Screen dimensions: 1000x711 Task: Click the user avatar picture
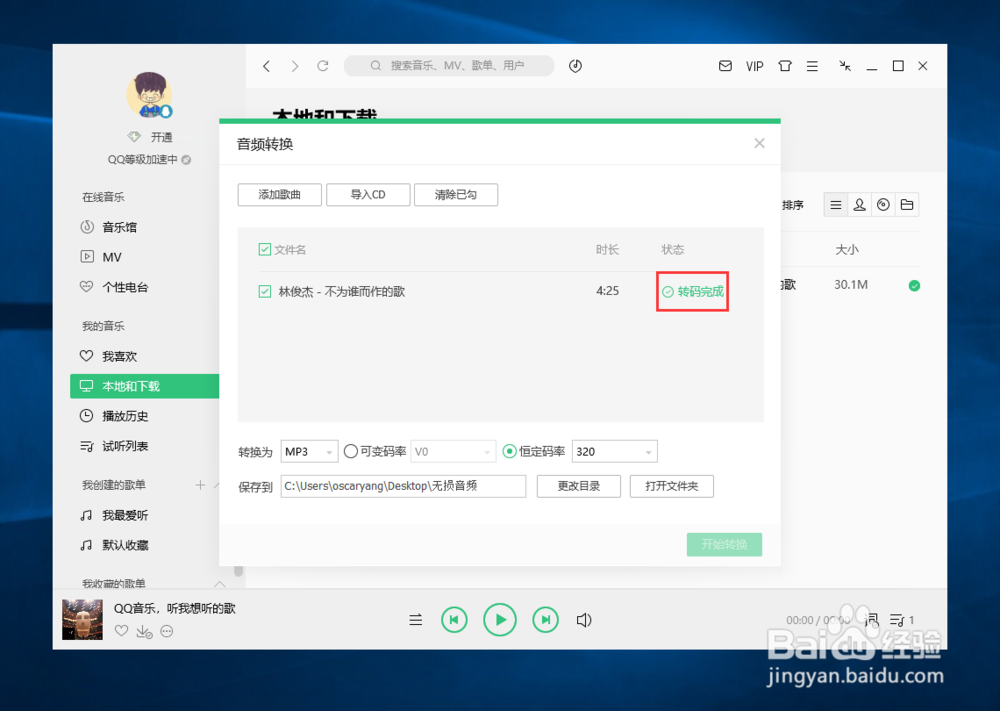[x=149, y=95]
